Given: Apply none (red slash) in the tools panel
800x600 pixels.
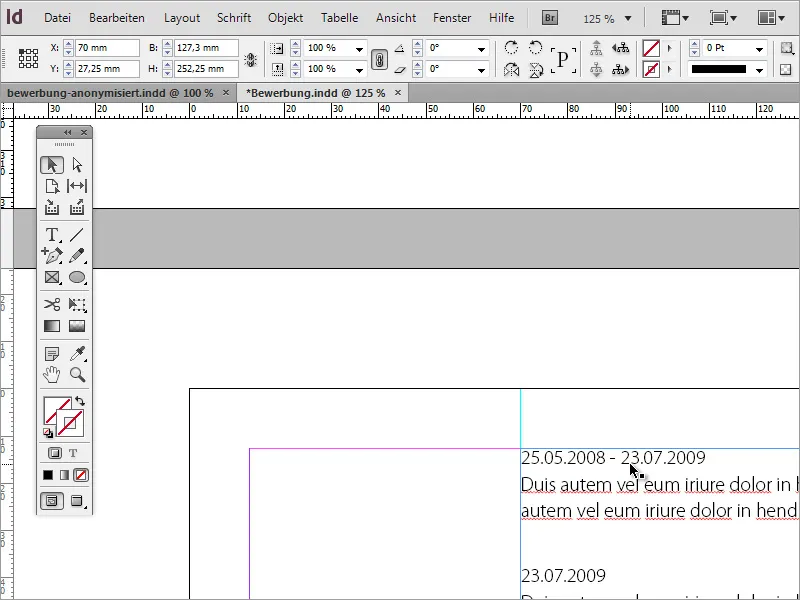Looking at the screenshot, I should 81,476.
